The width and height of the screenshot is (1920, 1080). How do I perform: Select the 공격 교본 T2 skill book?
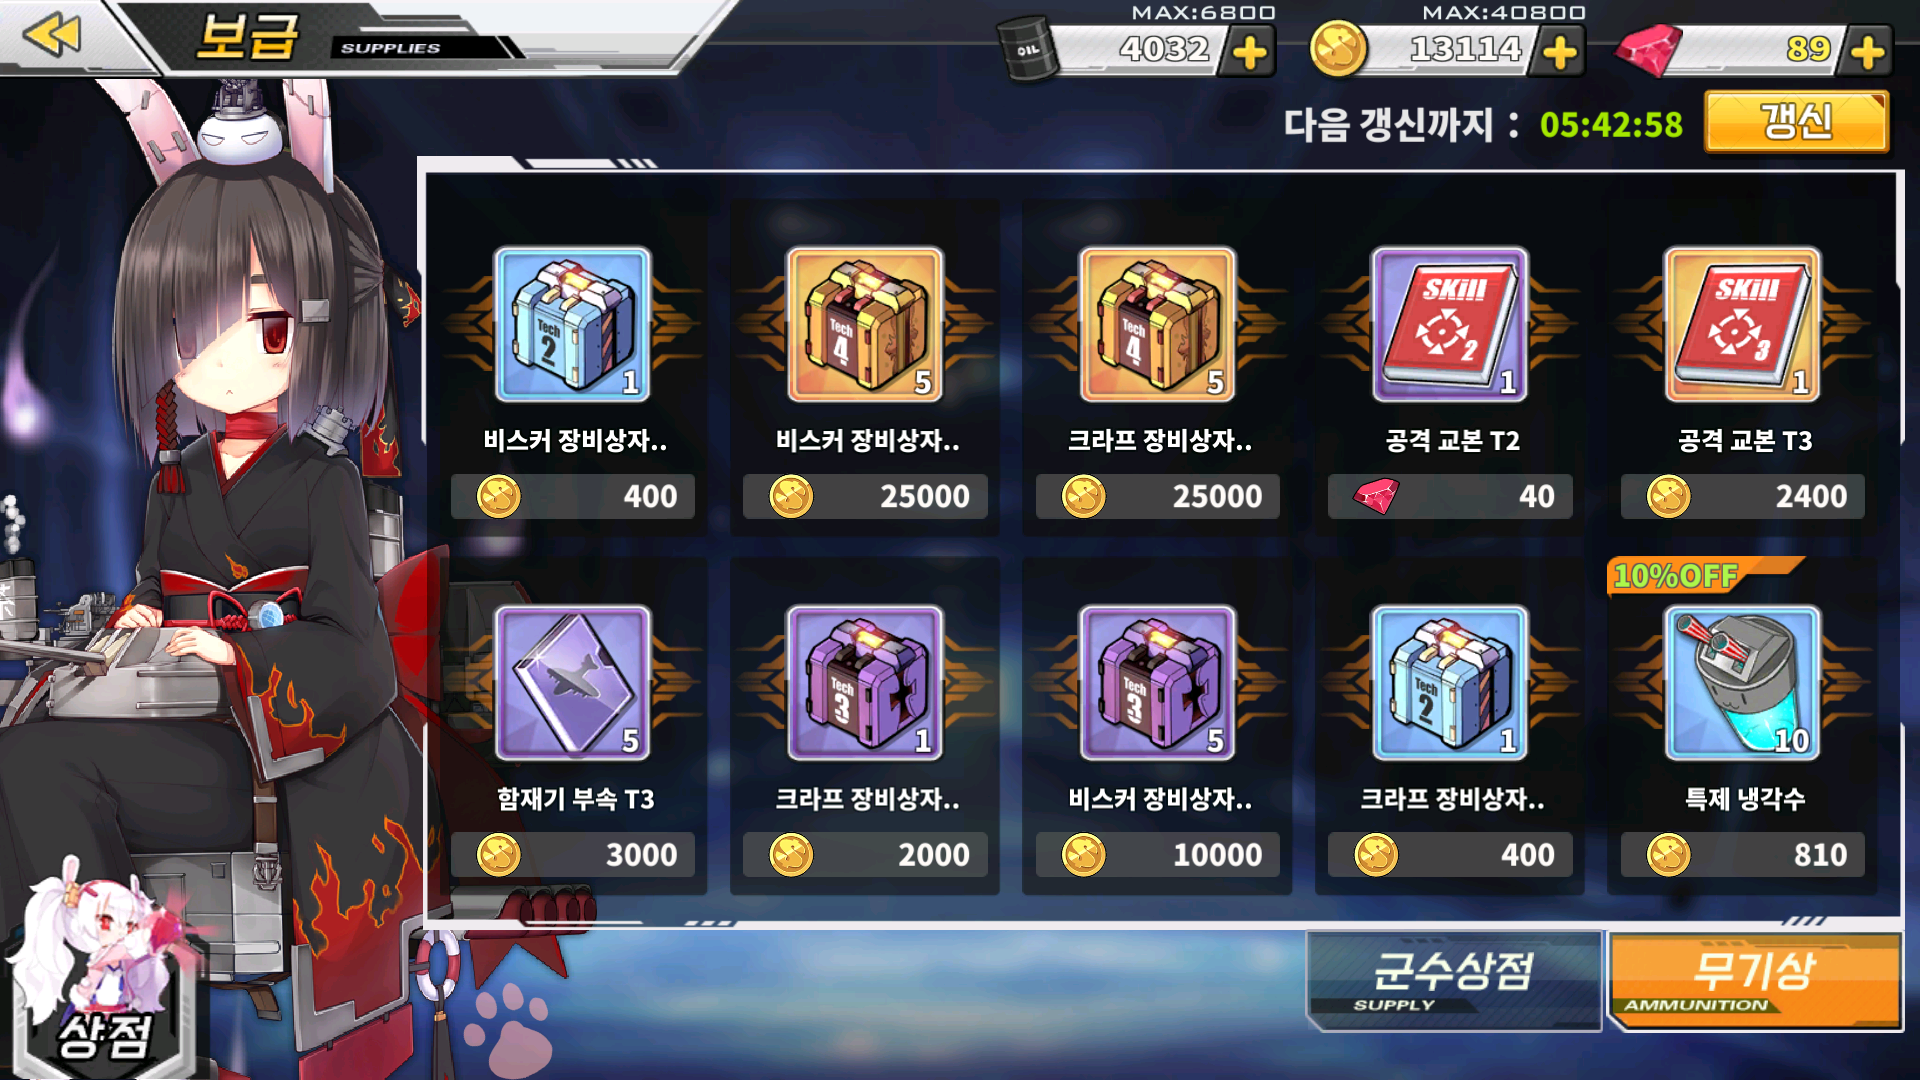pos(1450,324)
